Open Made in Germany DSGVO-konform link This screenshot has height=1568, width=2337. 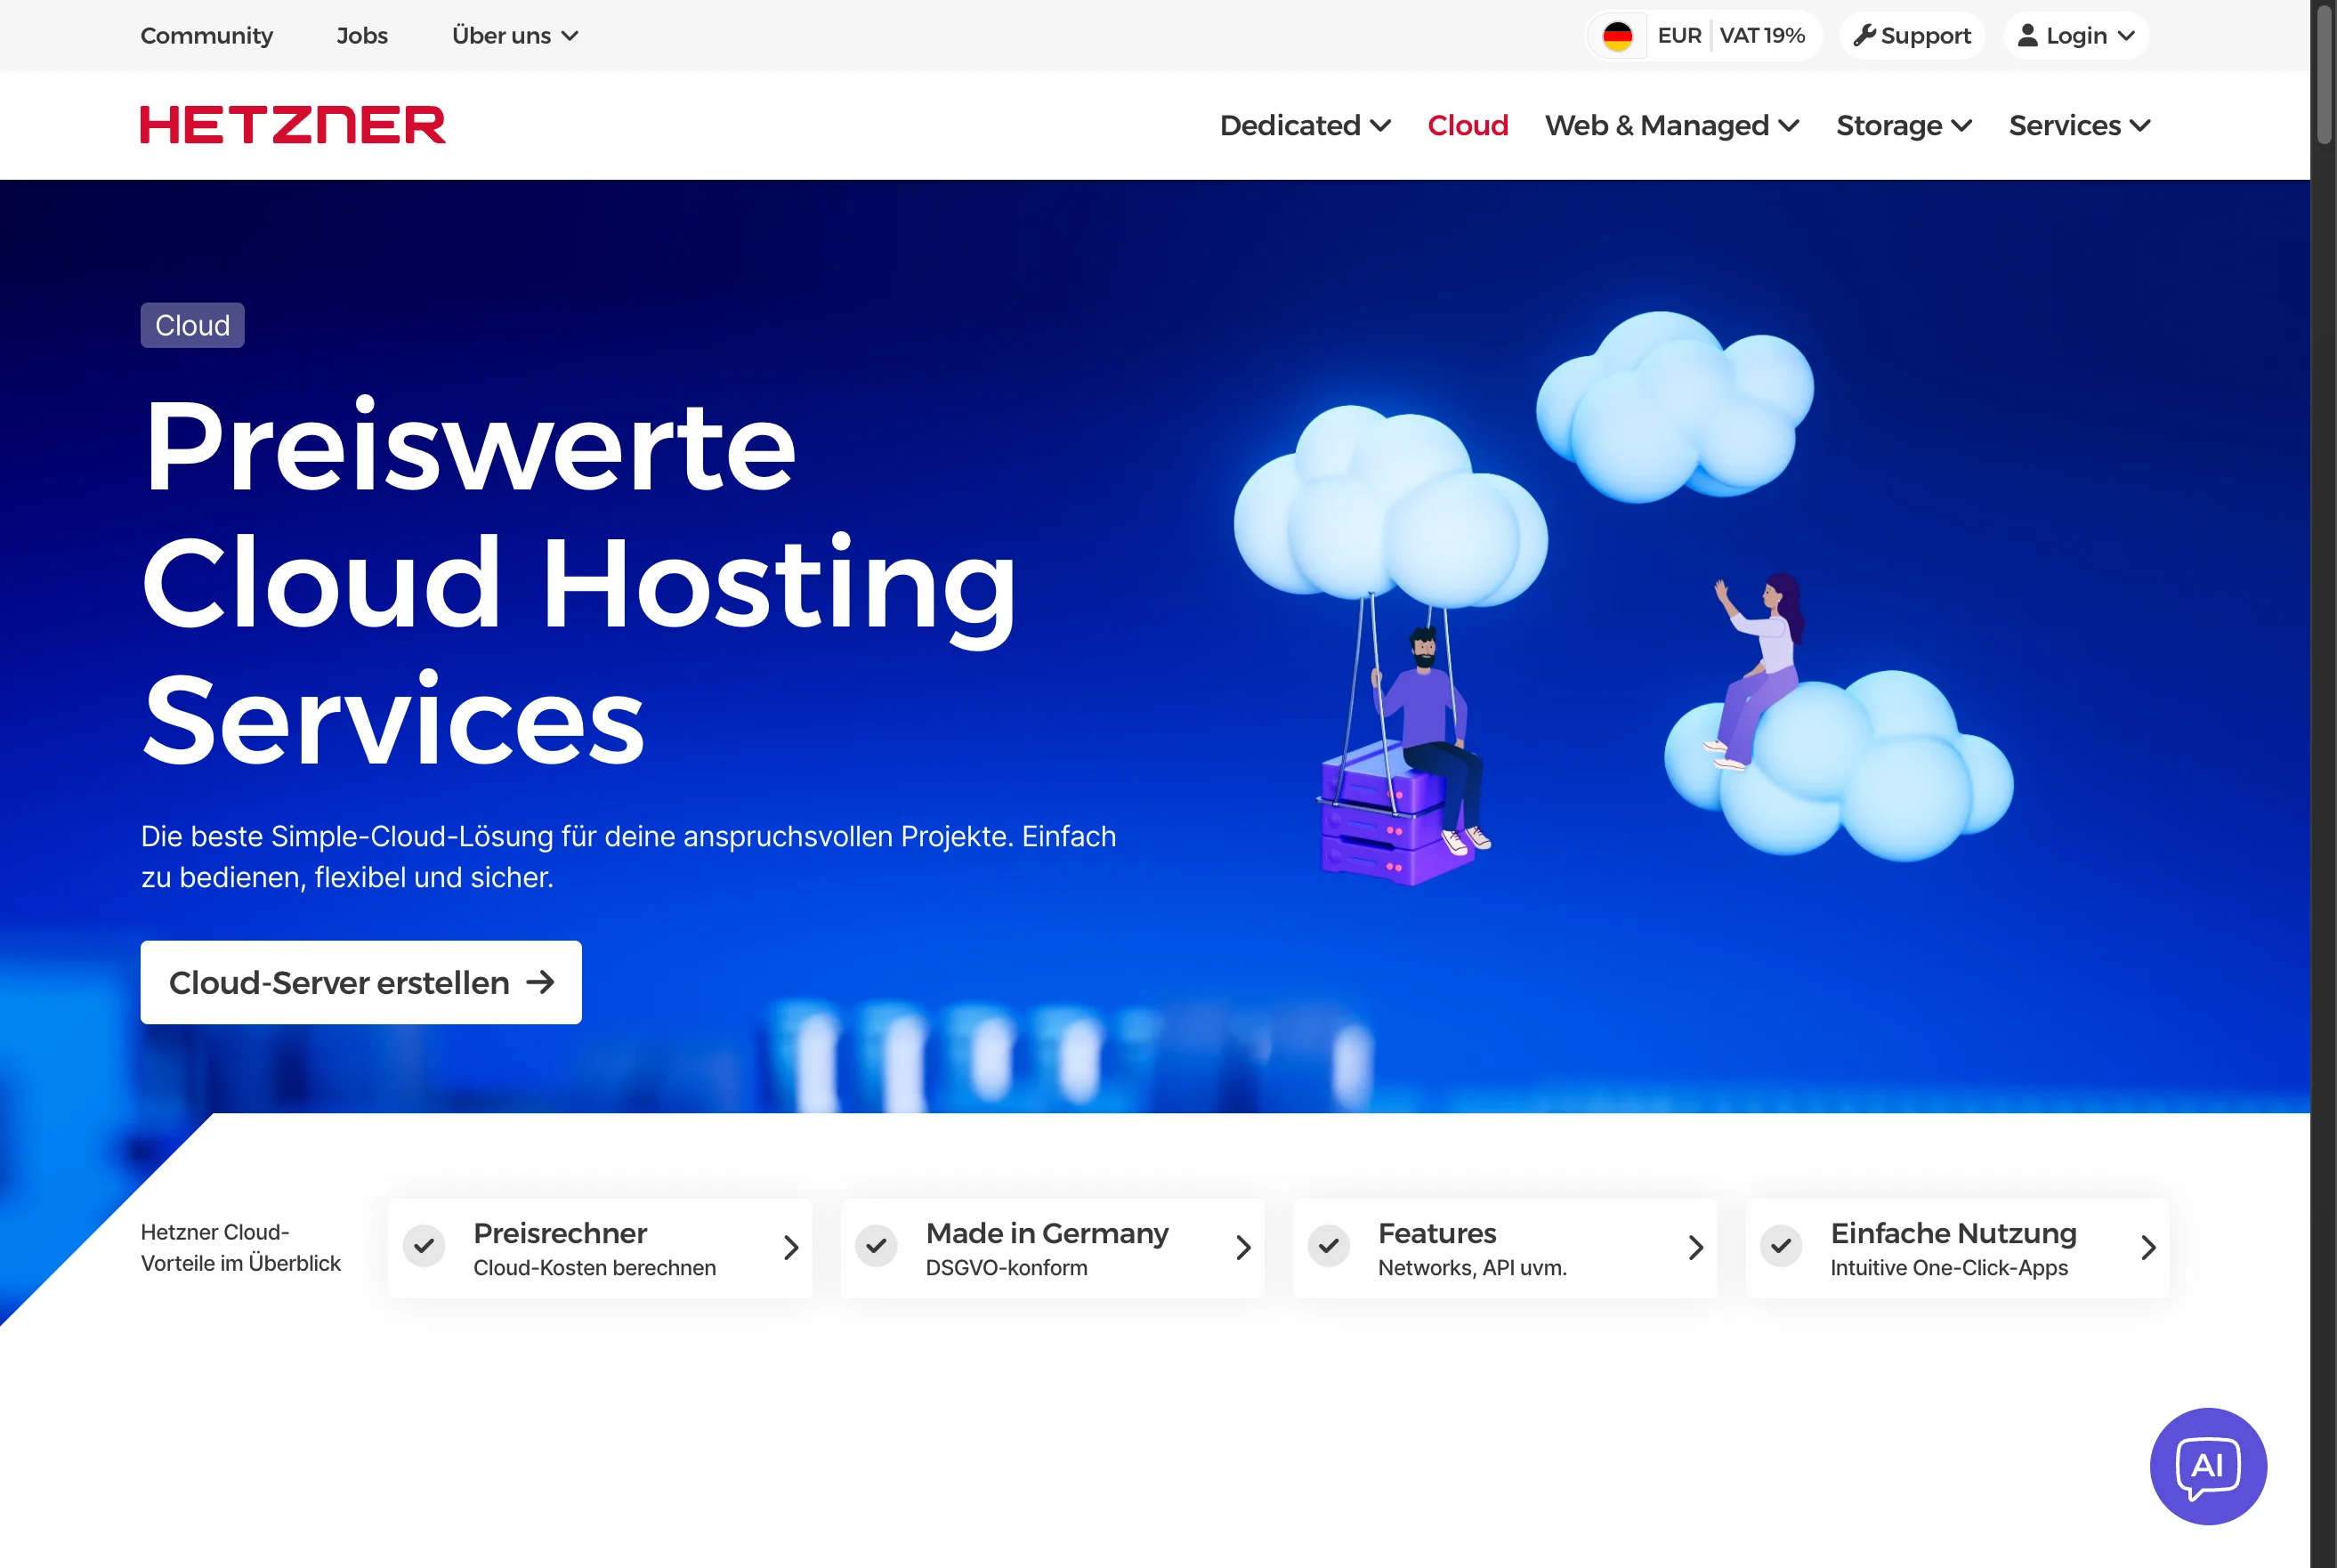[x=1052, y=1247]
